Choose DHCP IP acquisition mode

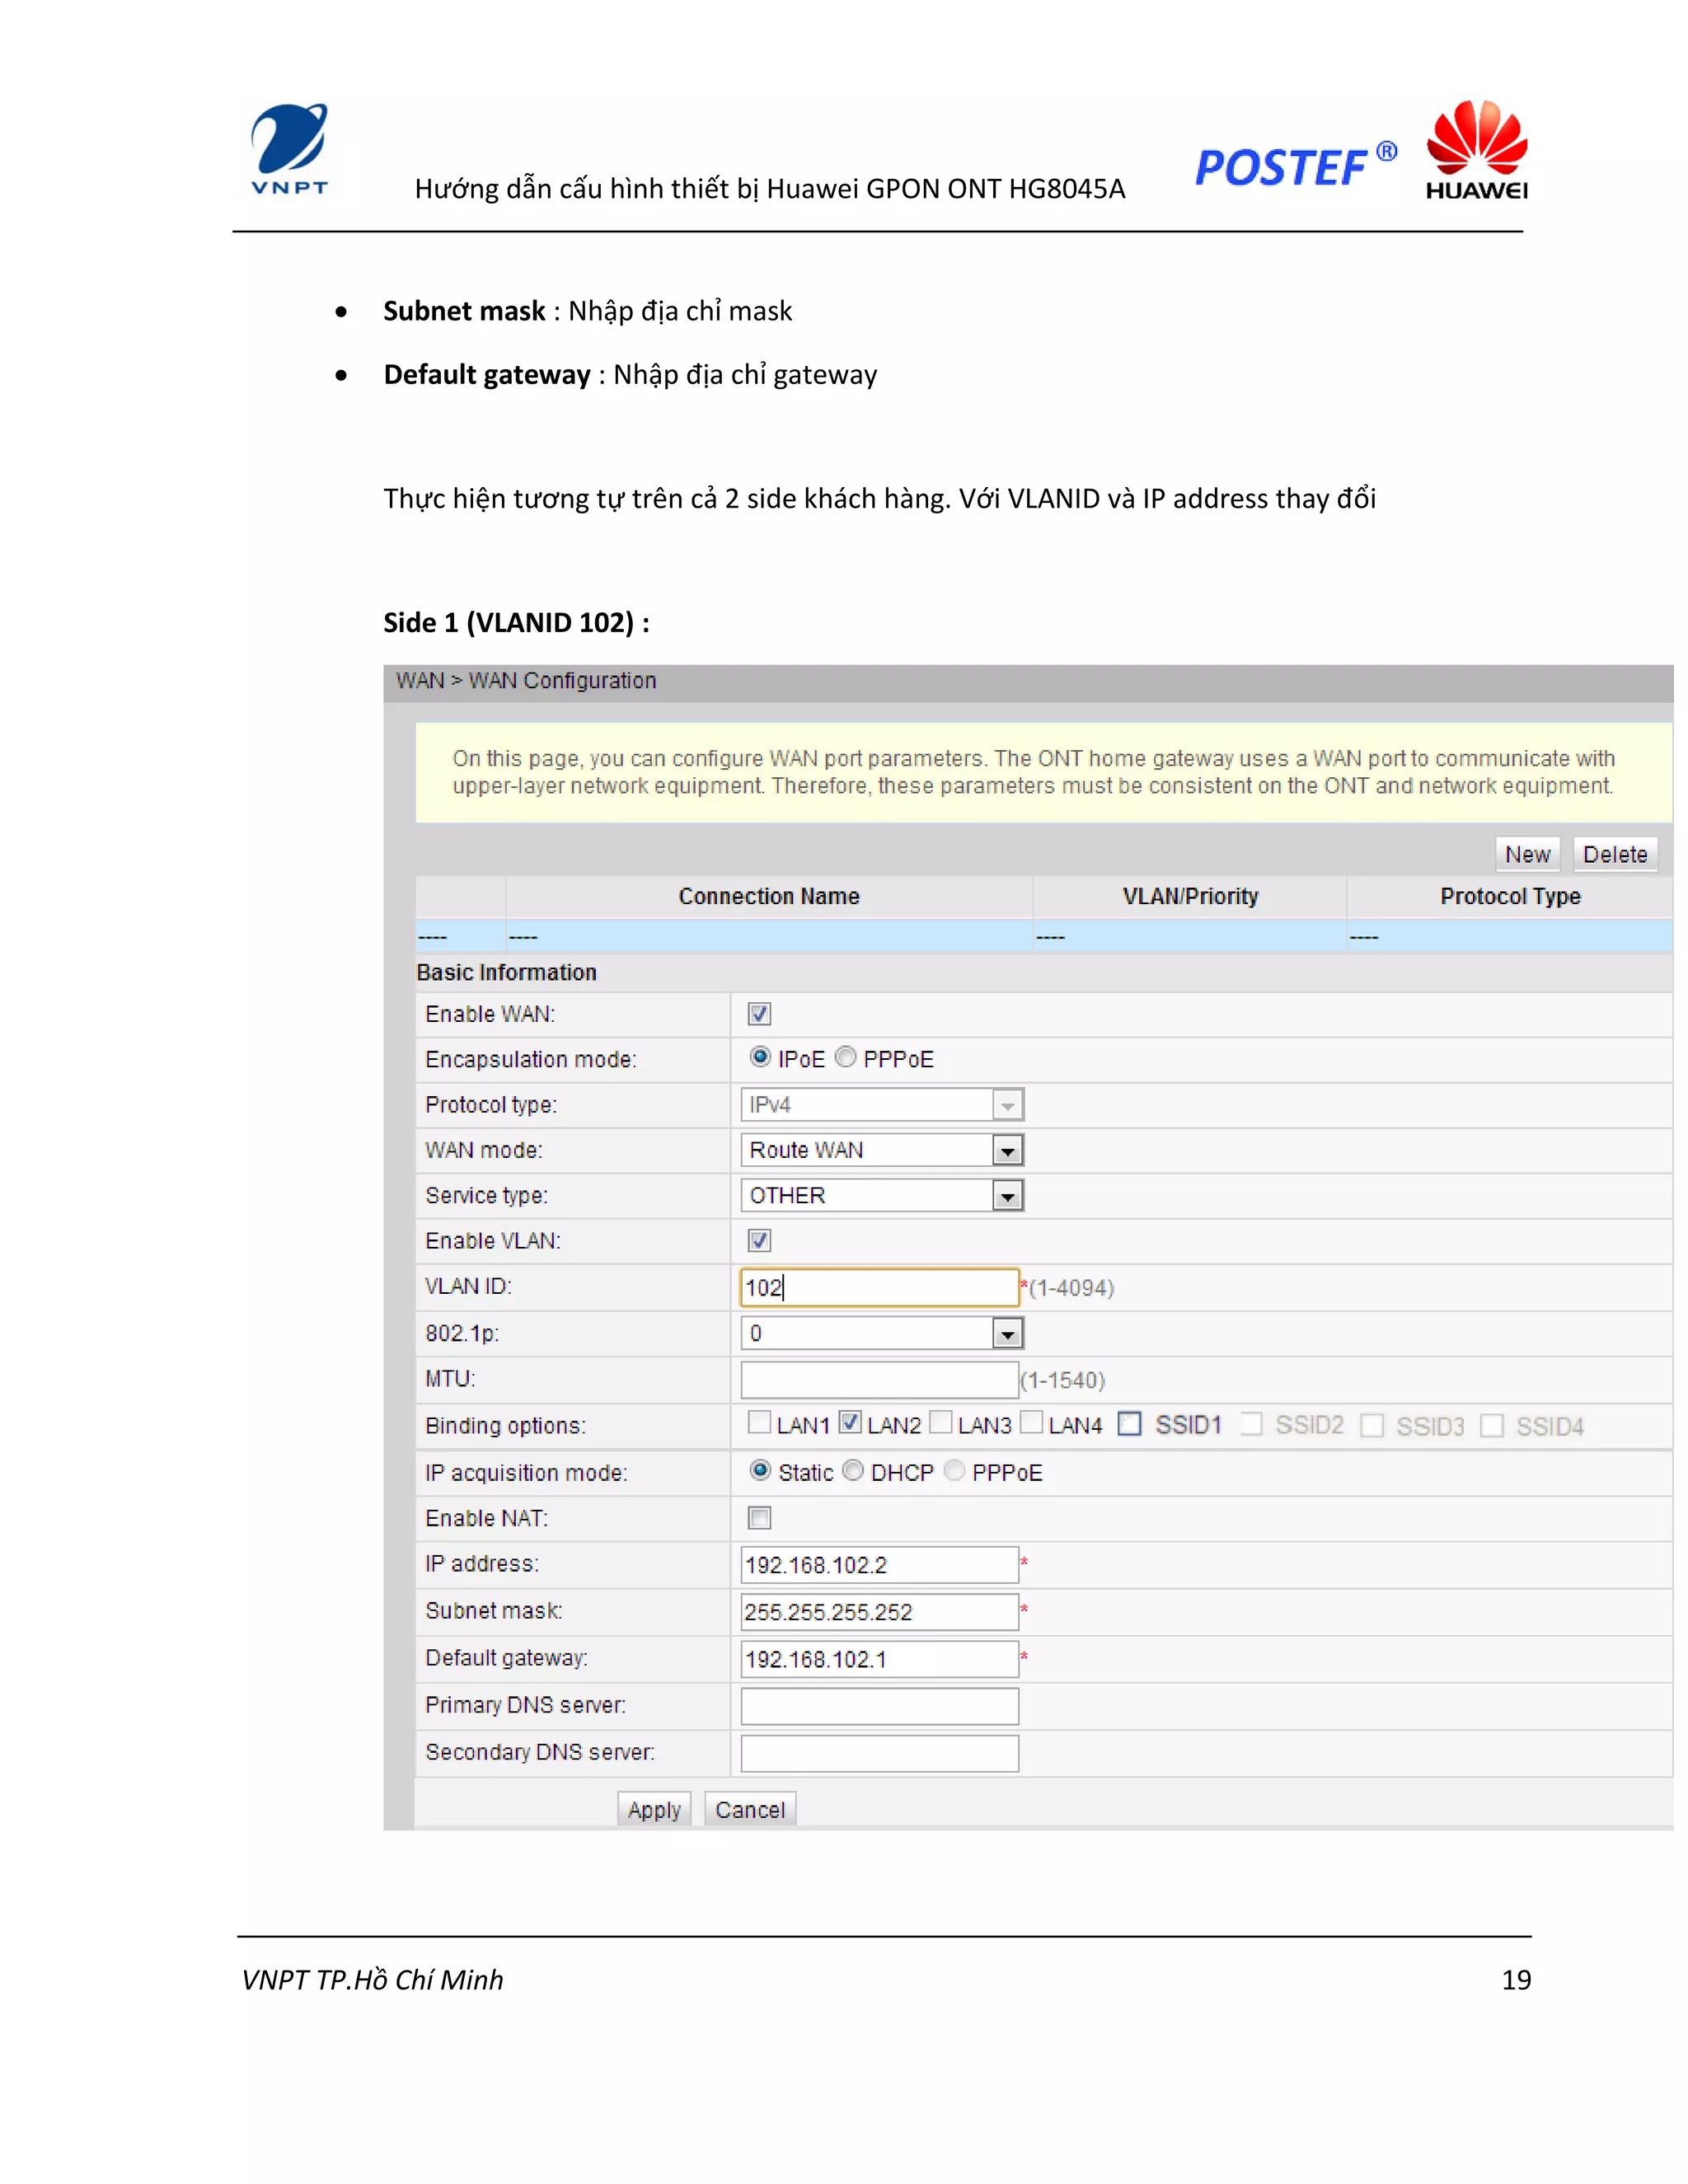[x=853, y=1471]
